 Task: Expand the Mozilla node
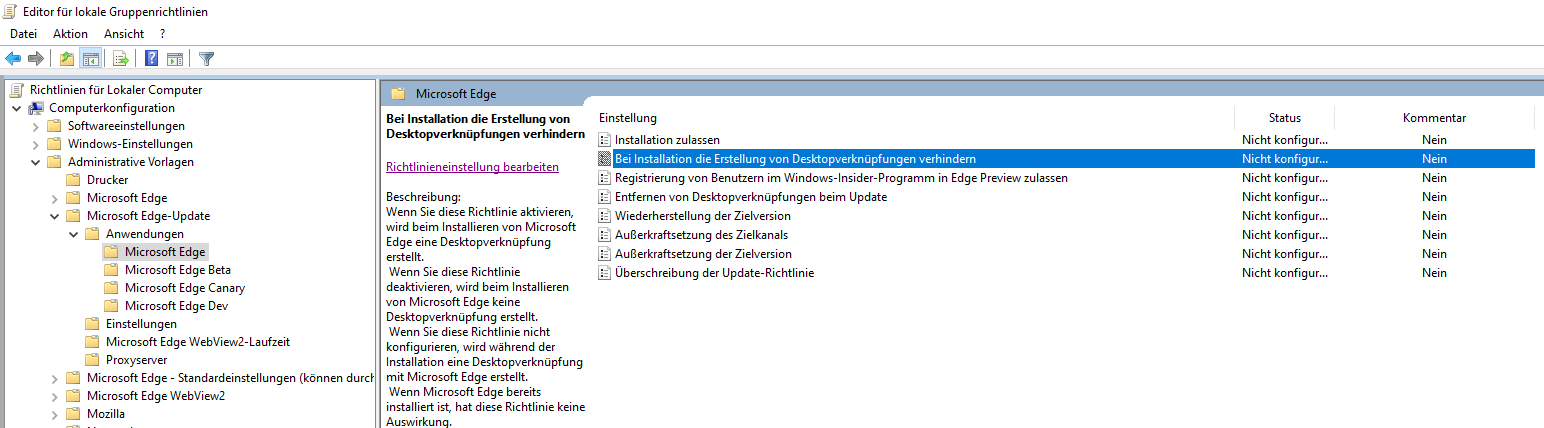54,414
